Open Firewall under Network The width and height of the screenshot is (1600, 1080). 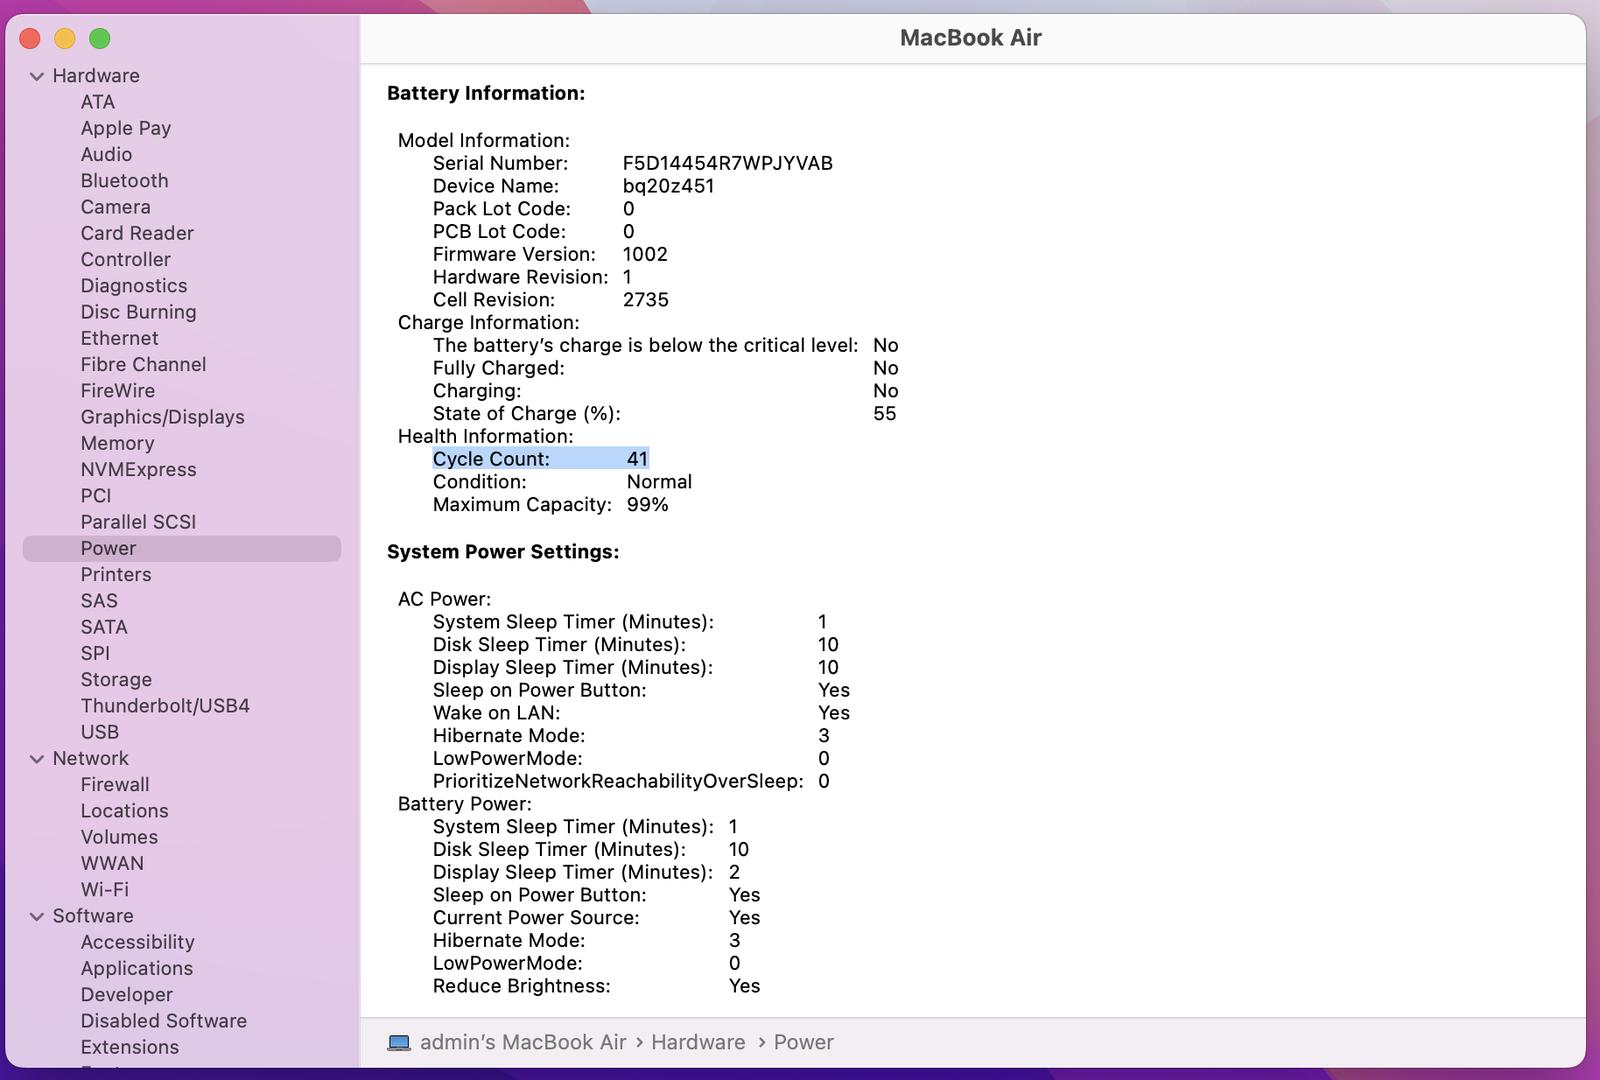click(115, 785)
